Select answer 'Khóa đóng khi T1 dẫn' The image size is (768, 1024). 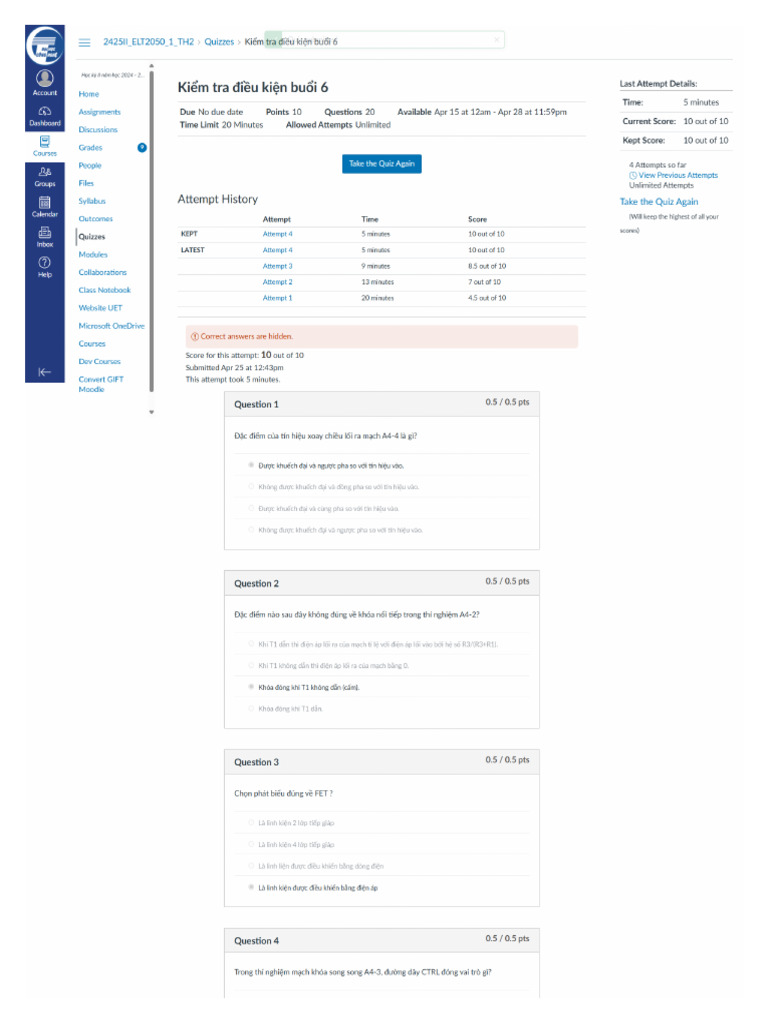point(251,709)
